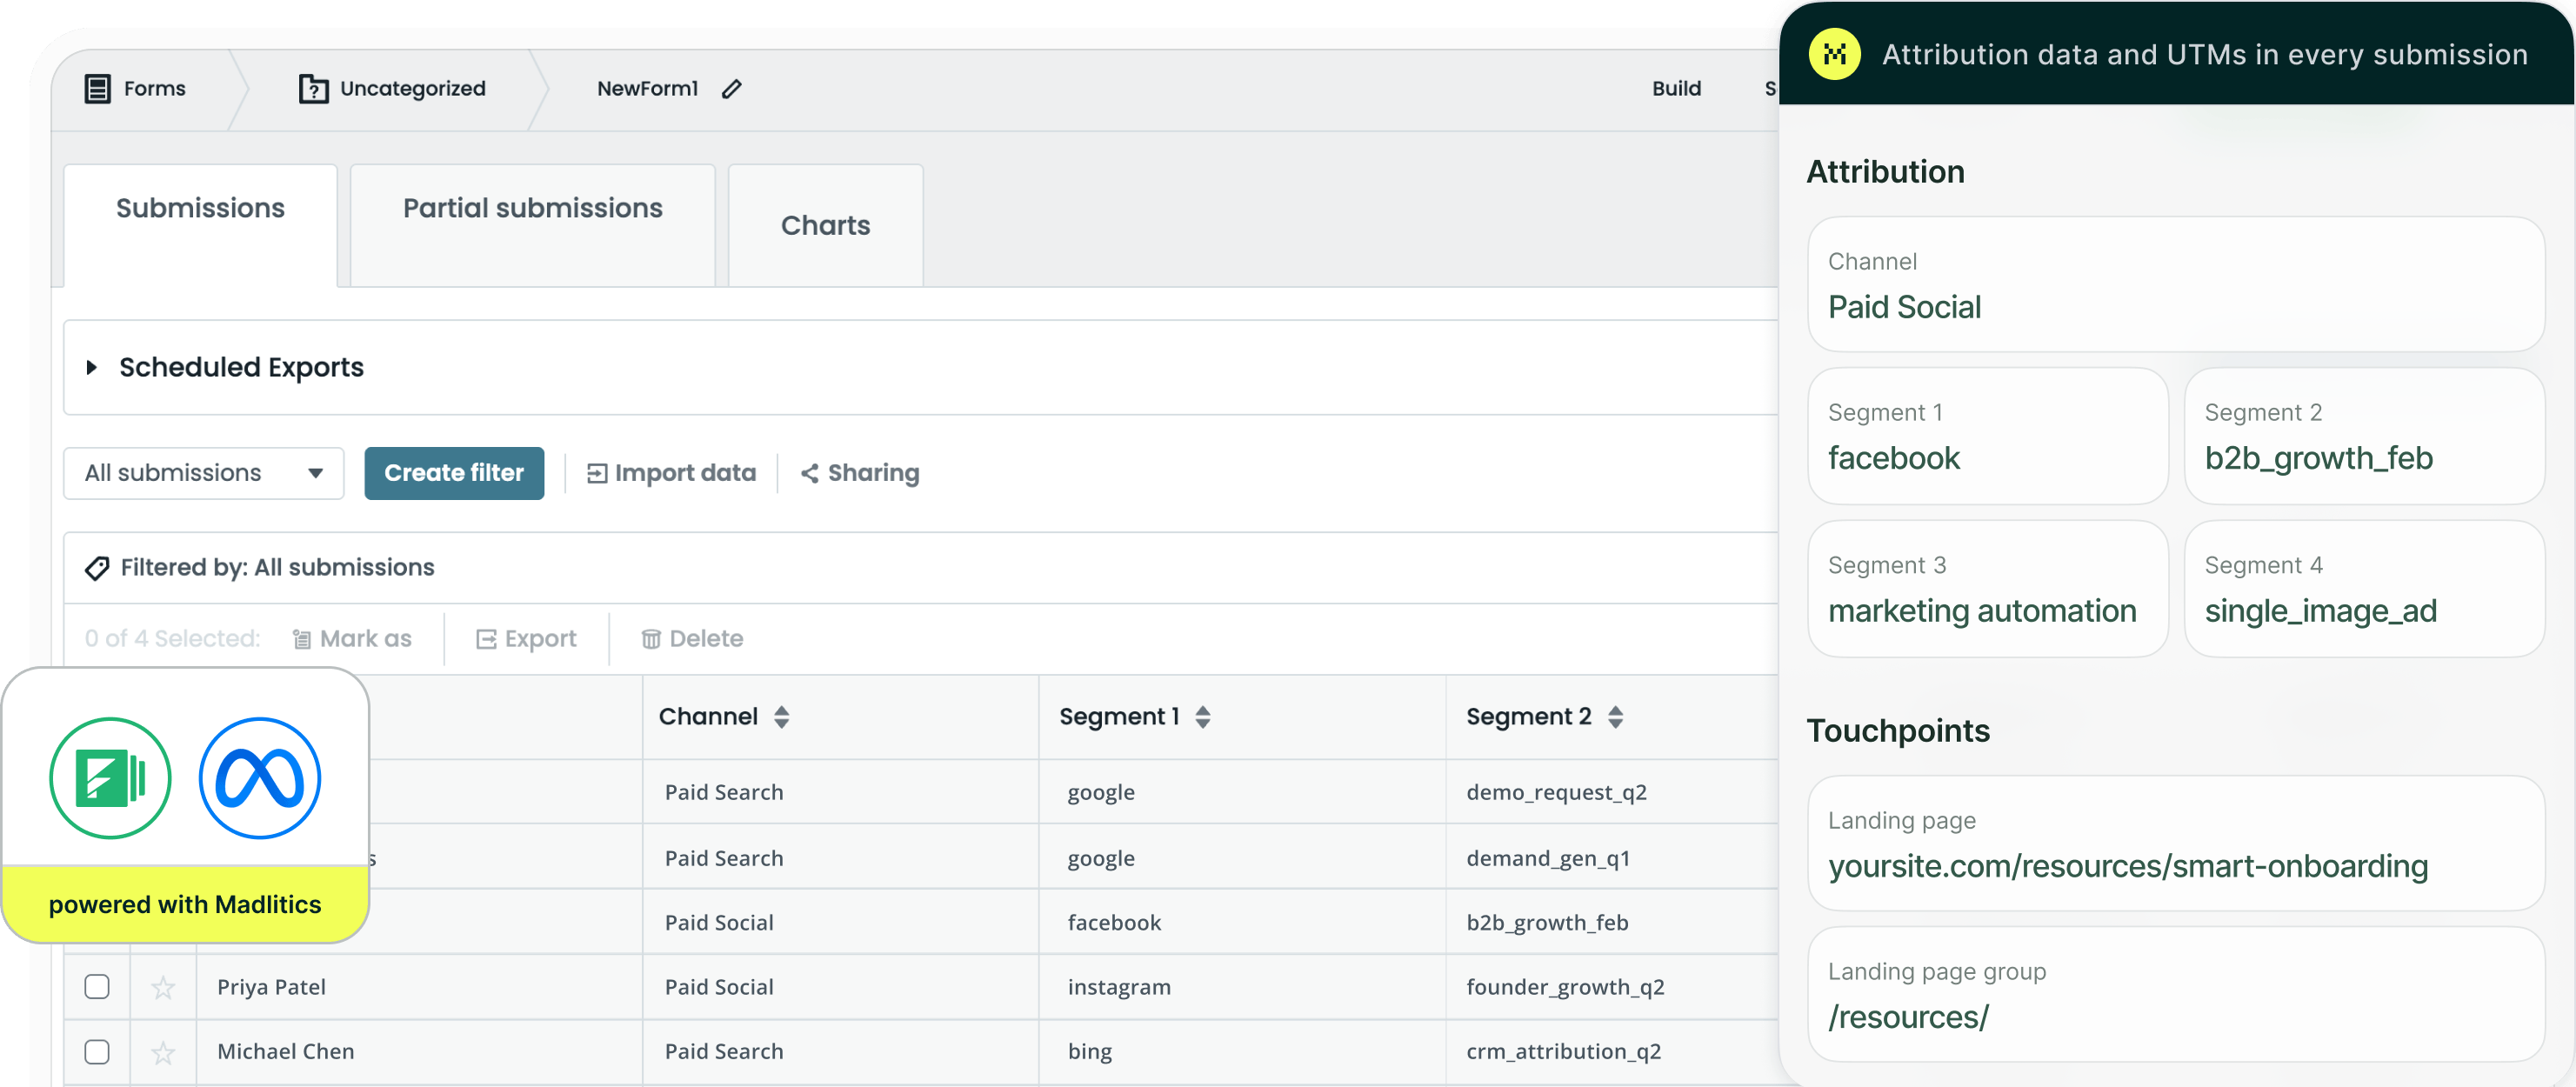
Task: Star the Priya Patel submission
Action: [163, 987]
